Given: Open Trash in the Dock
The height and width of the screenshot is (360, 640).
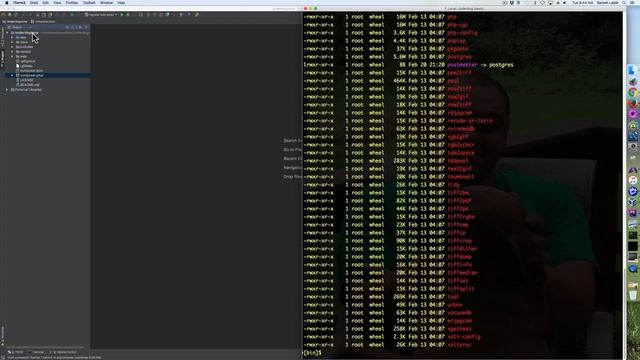Looking at the screenshot, I should [x=633, y=295].
